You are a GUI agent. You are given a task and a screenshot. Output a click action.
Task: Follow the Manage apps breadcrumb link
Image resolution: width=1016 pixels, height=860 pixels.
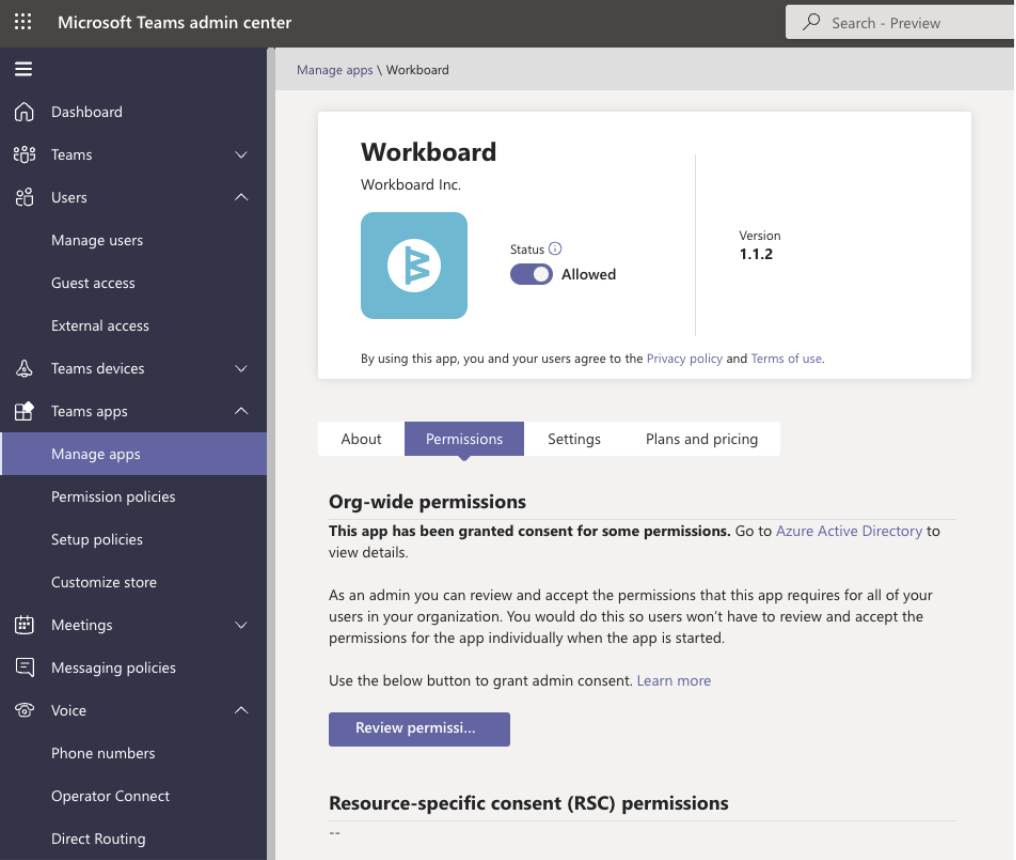point(335,69)
